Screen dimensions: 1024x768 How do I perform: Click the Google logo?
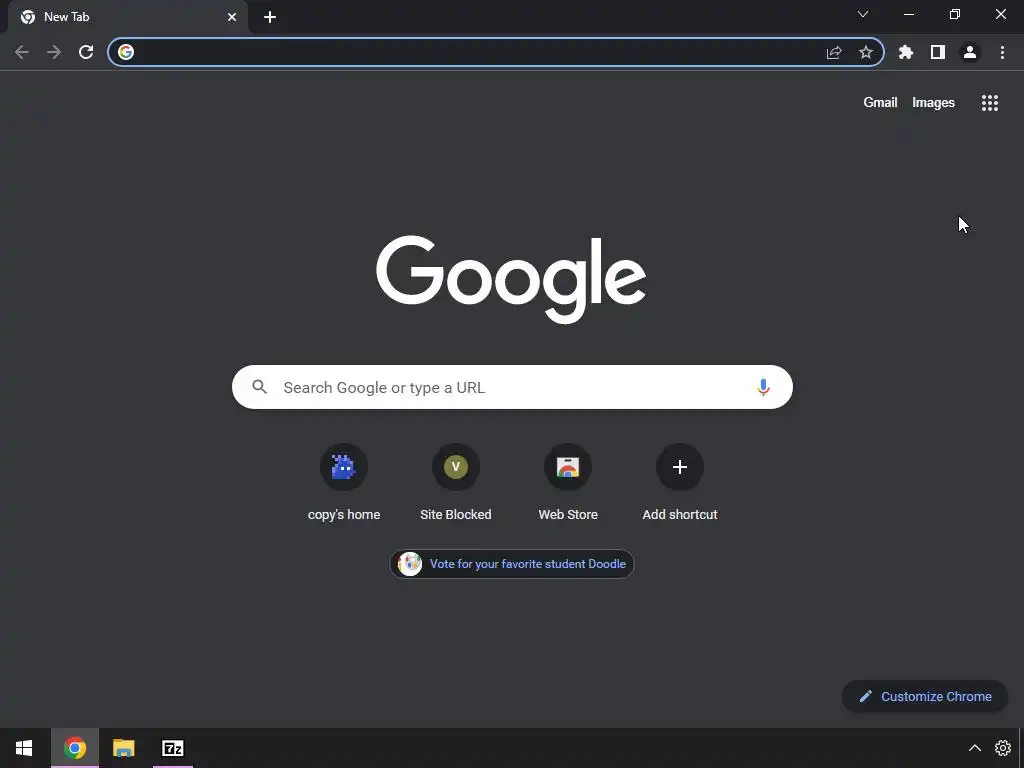click(511, 279)
